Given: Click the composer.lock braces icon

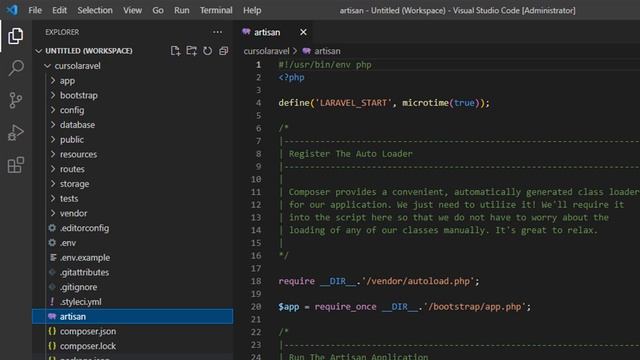Looking at the screenshot, I should click(52, 346).
